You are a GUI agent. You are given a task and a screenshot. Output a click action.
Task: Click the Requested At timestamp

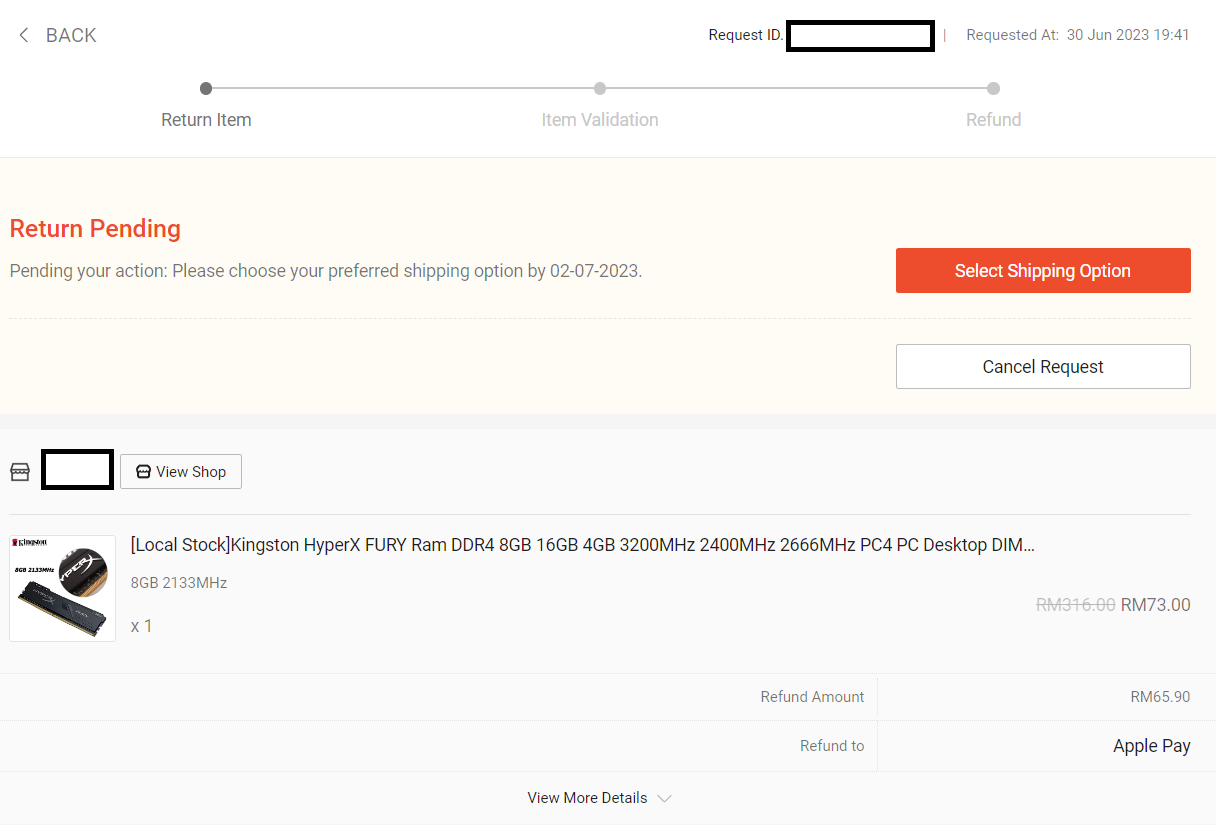point(1127,35)
